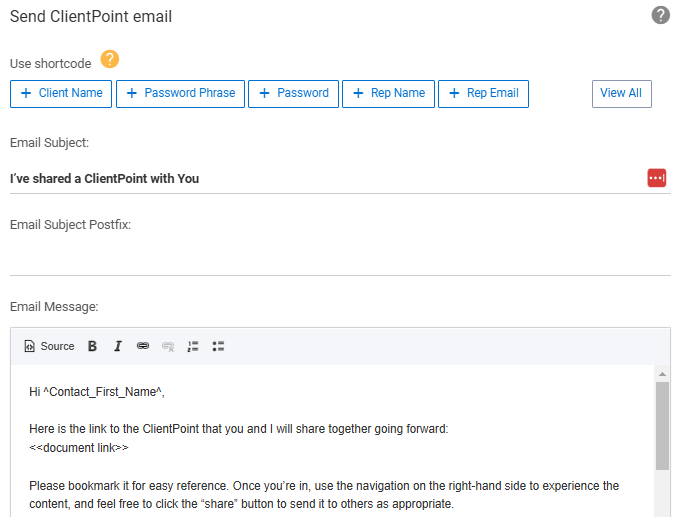Insert the Password shortcode
The height and width of the screenshot is (517, 679).
point(293,94)
